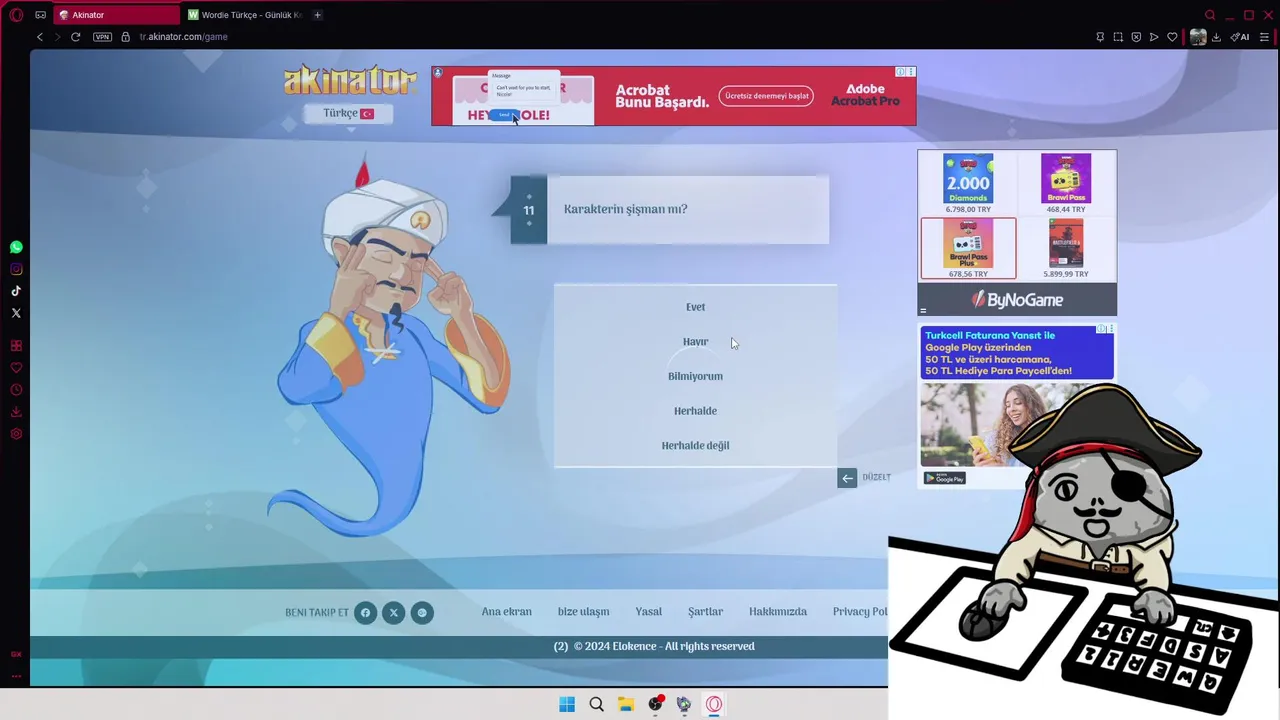Click the Opera GX taskbar icon
Viewport: 1280px width, 720px height.
coord(714,704)
